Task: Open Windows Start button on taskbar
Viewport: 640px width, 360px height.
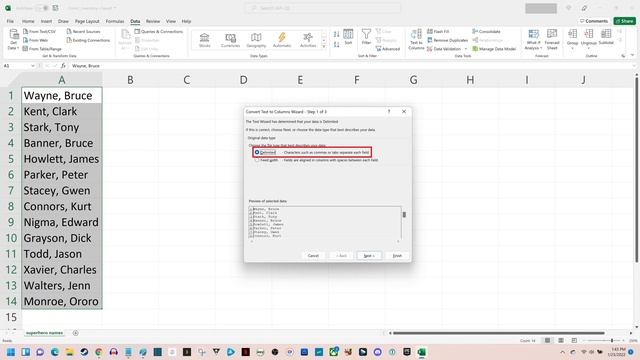Action: [x=11, y=352]
